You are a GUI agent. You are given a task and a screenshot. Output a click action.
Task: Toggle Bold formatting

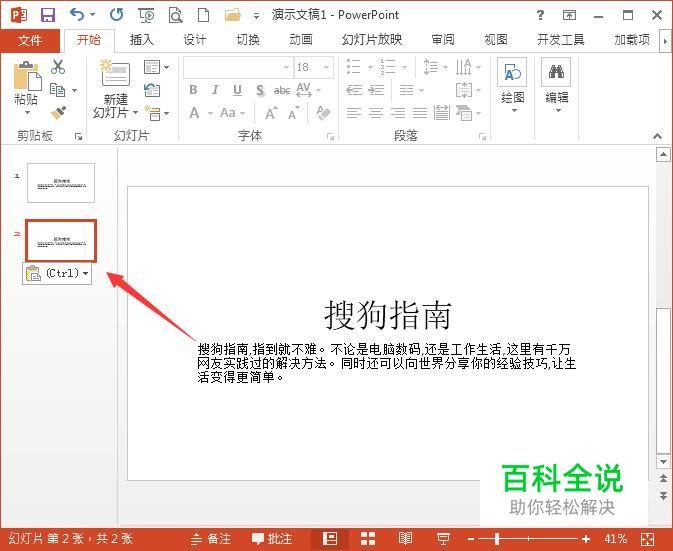193,90
